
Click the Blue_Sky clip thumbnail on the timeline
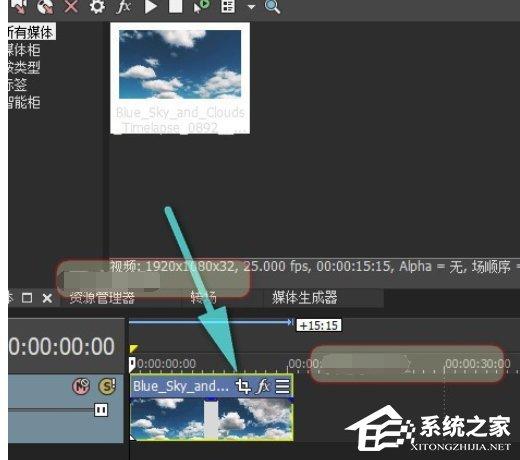[x=212, y=419]
